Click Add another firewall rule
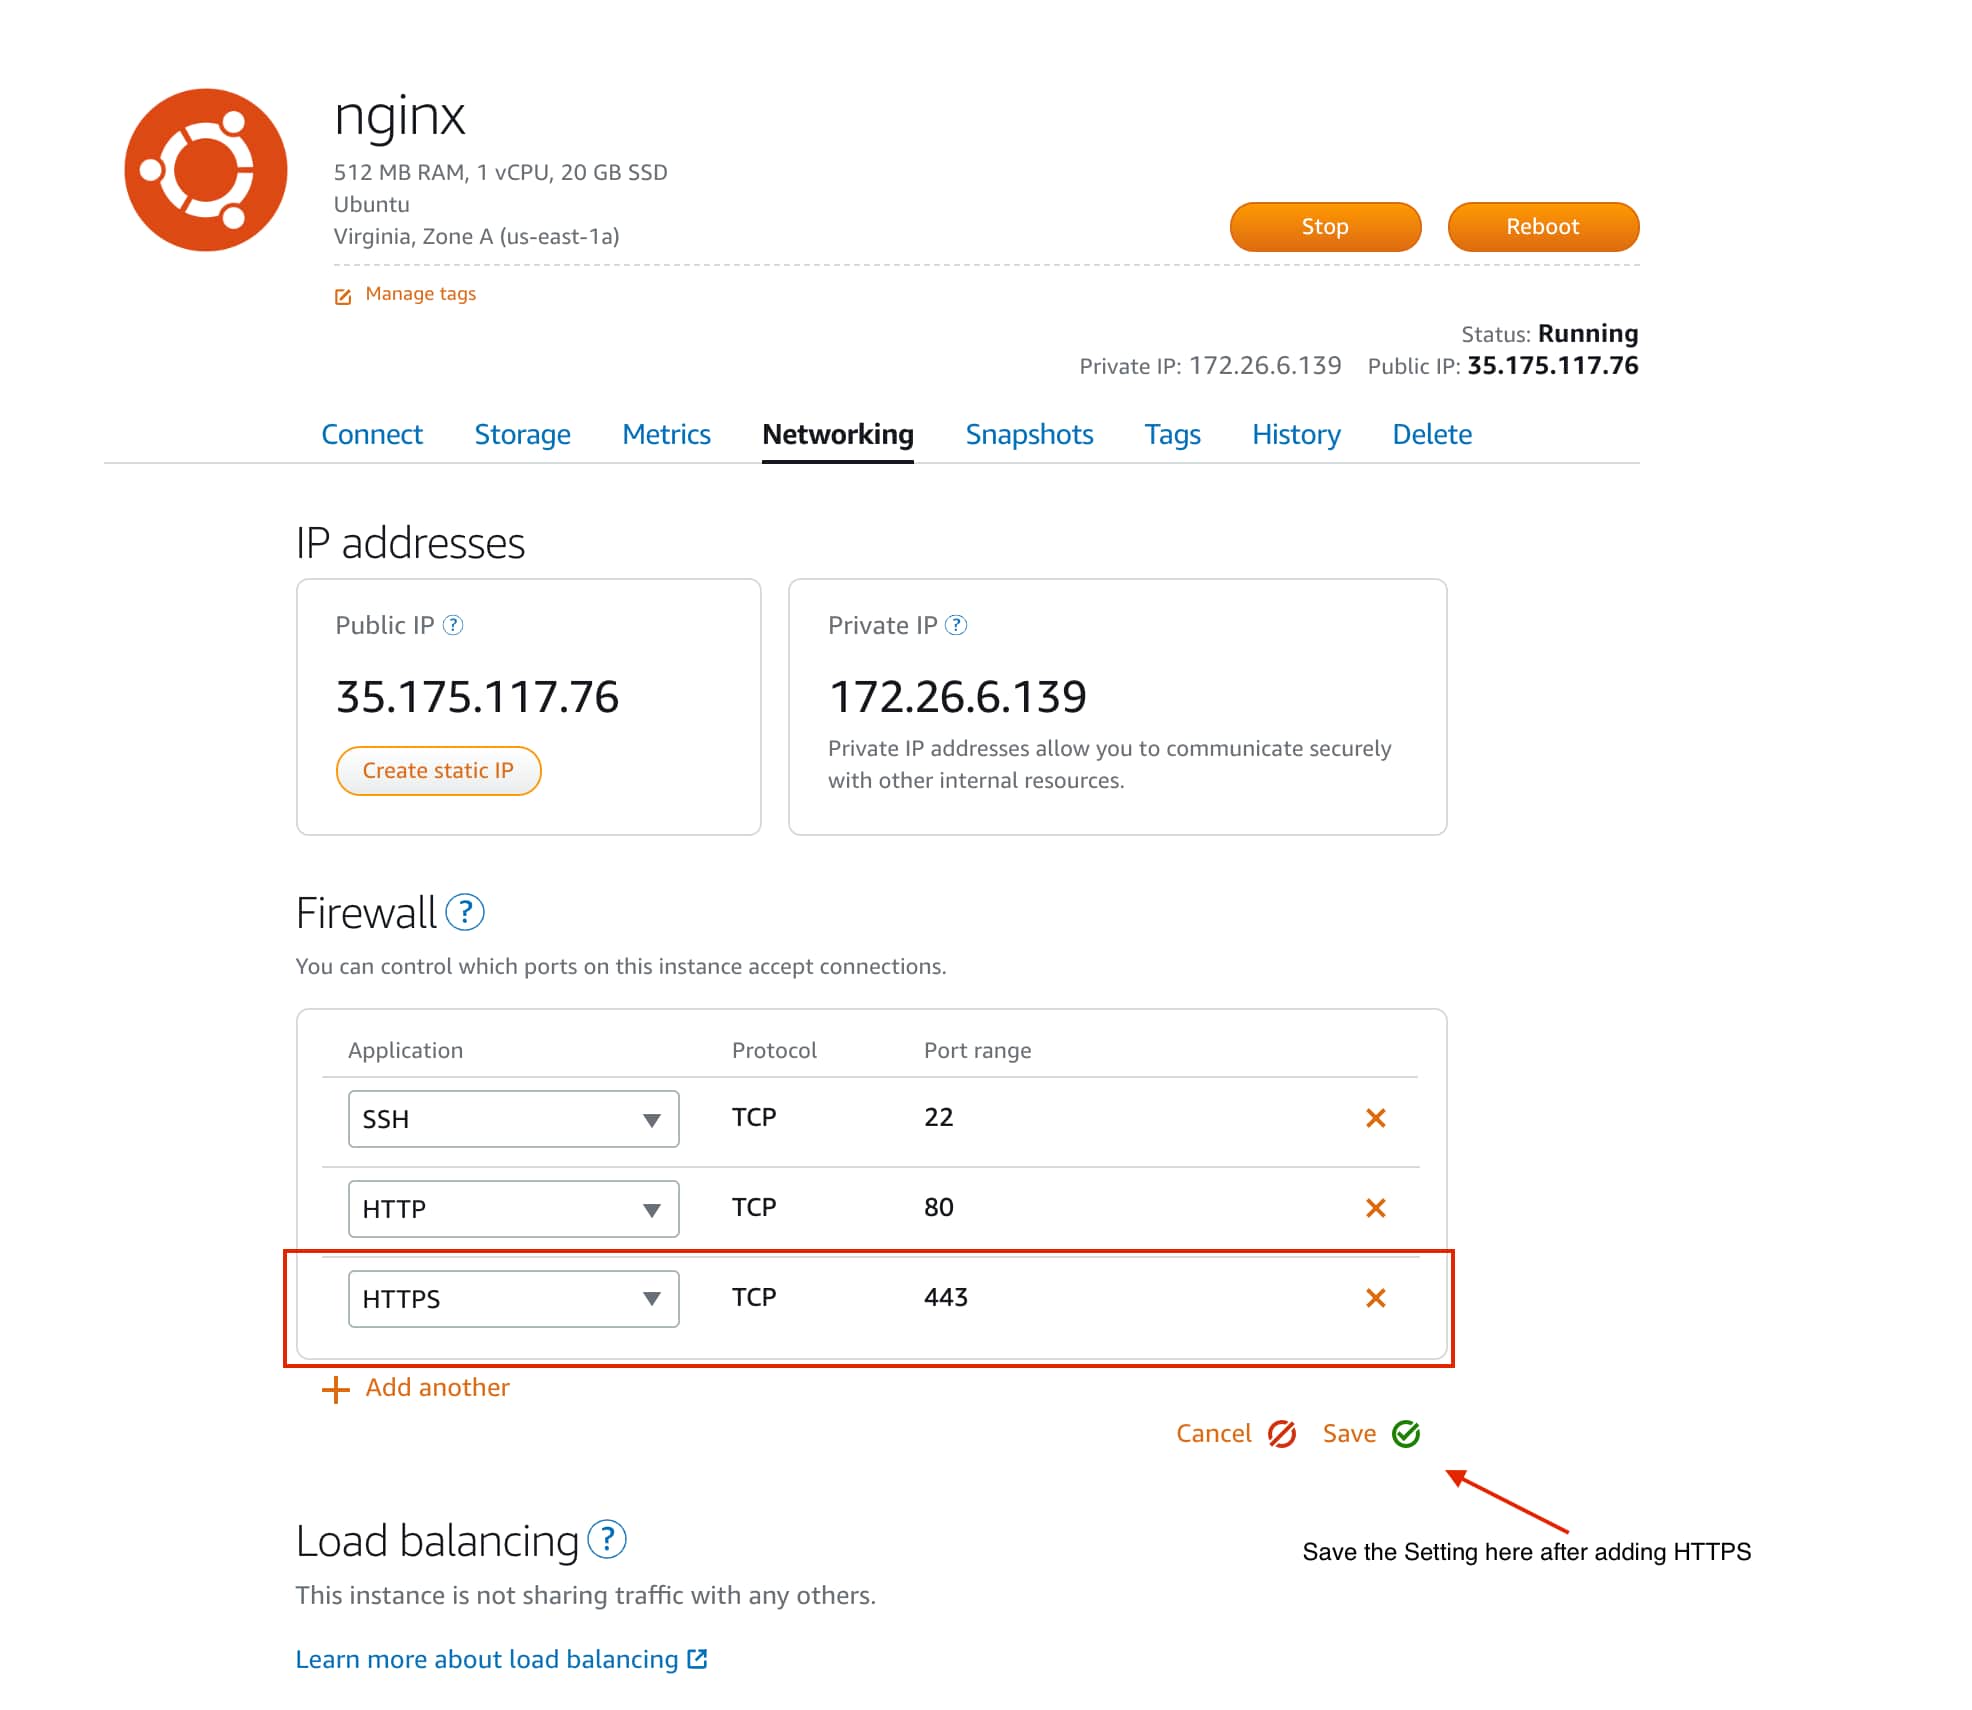Screen dimensions: 1972x1710 click(x=437, y=1388)
